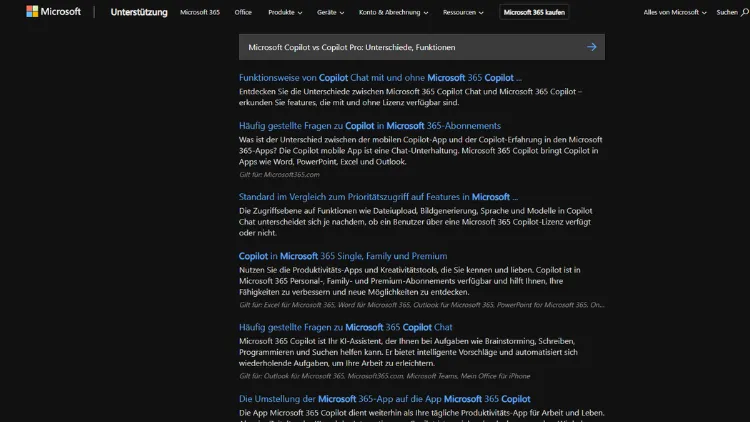The height and width of the screenshot is (422, 750).
Task: Click the snippet 'Die App Microsoft 365 Copilot dient'
Action: pyautogui.click(x=422, y=414)
